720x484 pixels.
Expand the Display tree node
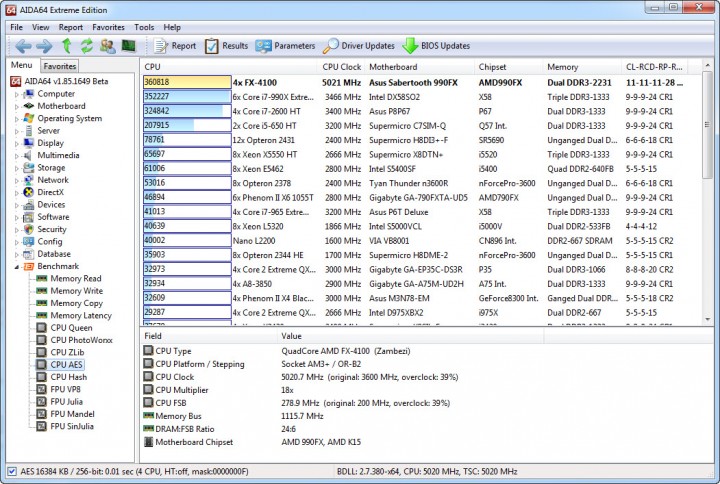tap(17, 143)
